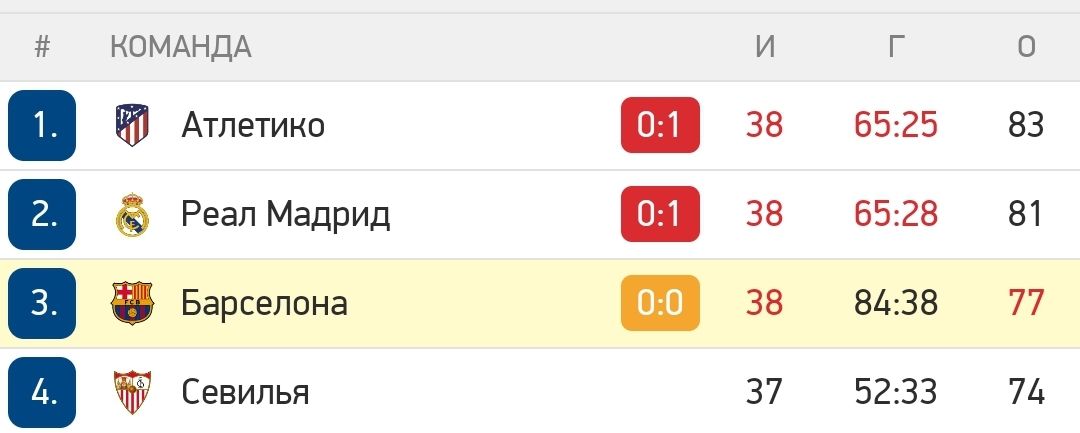
Task: Open Севилья team name link
Action: pos(245,391)
